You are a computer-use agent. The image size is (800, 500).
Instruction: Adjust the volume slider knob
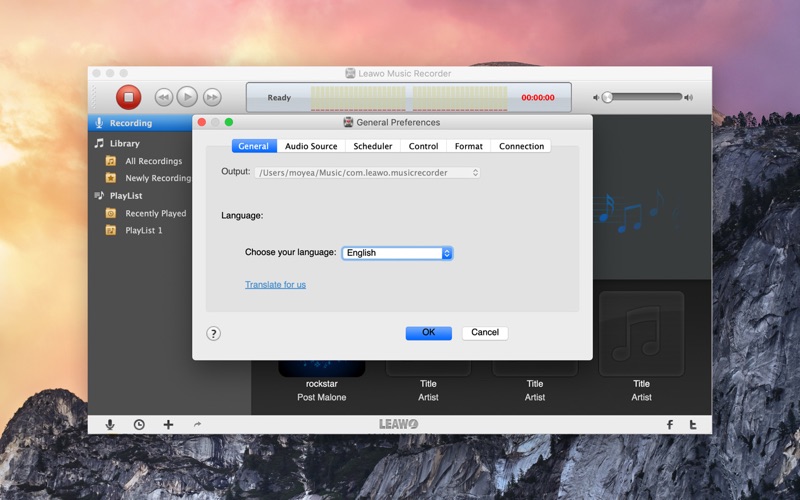tap(607, 97)
